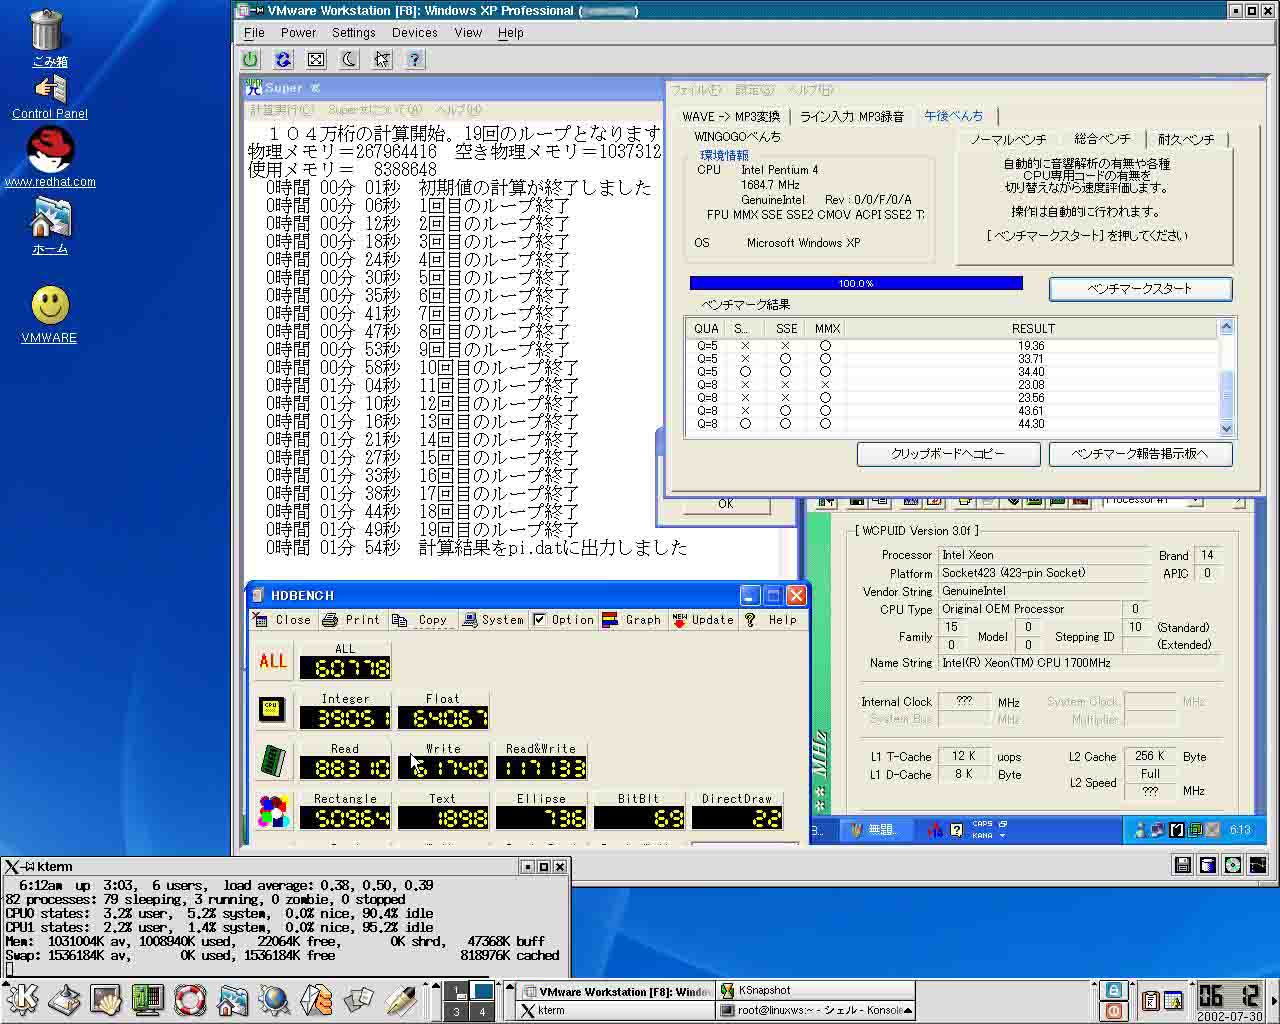Click the KDE panel clock showing 2002-07-30
1280x1024 pixels.
click(1229, 1001)
